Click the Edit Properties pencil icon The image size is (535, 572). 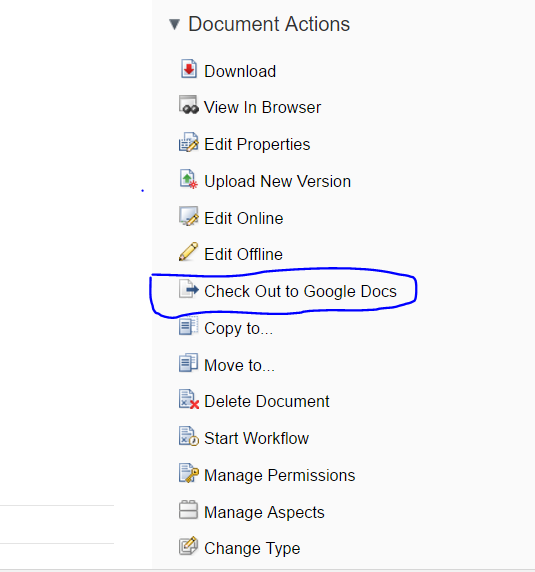tap(189, 142)
